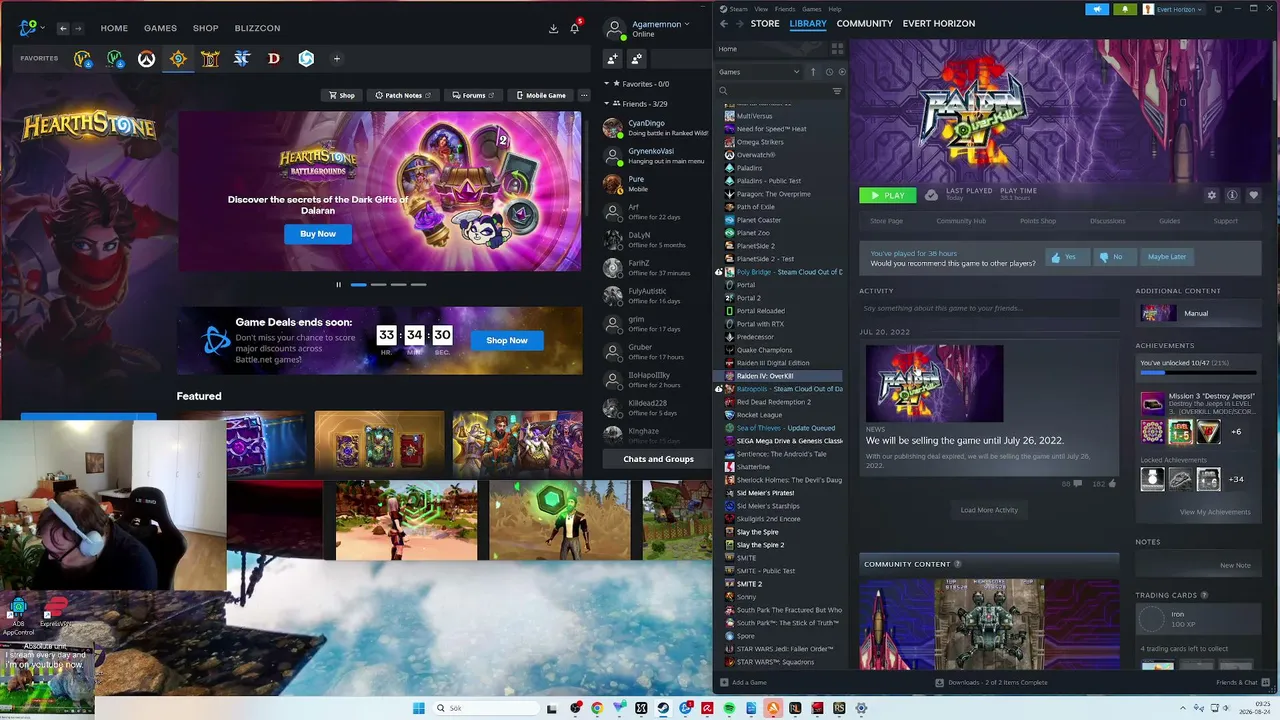
Task: Collapse the Friends 3/29 group
Action: coord(606,104)
